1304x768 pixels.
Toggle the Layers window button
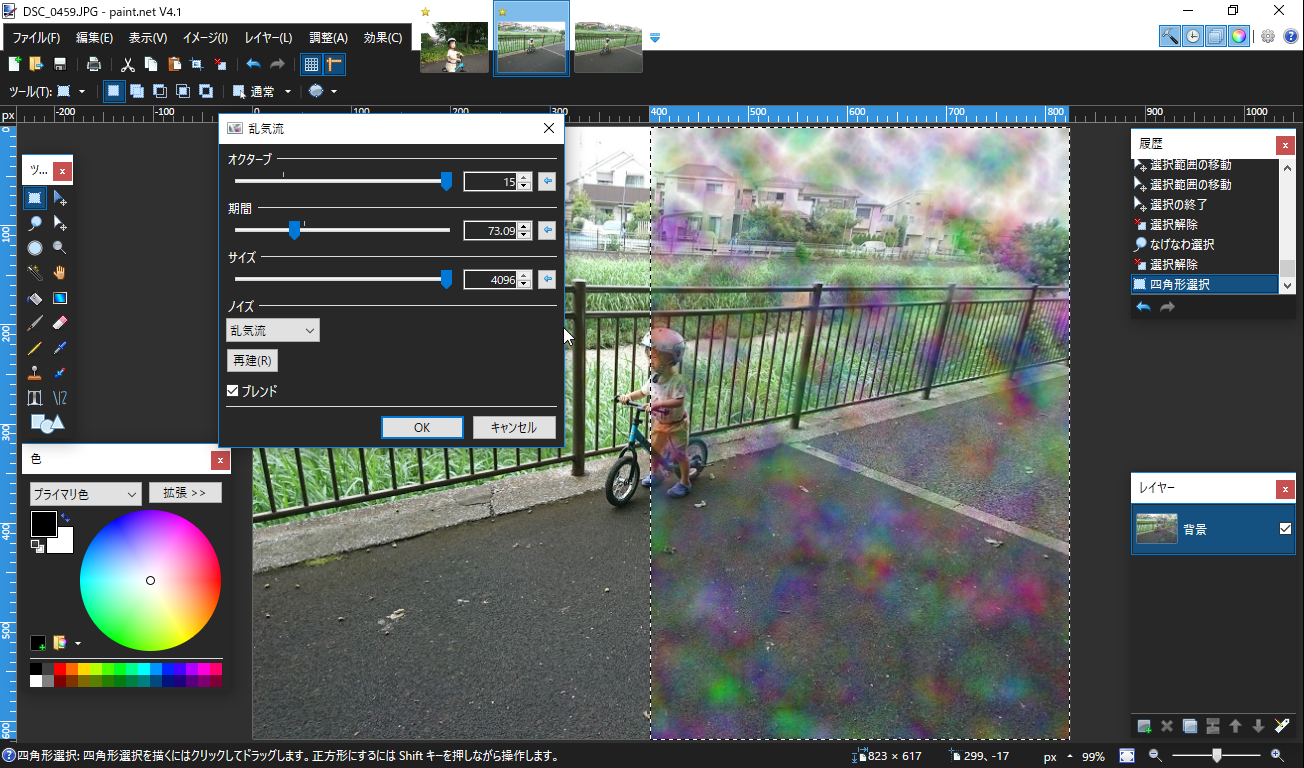tap(1216, 36)
